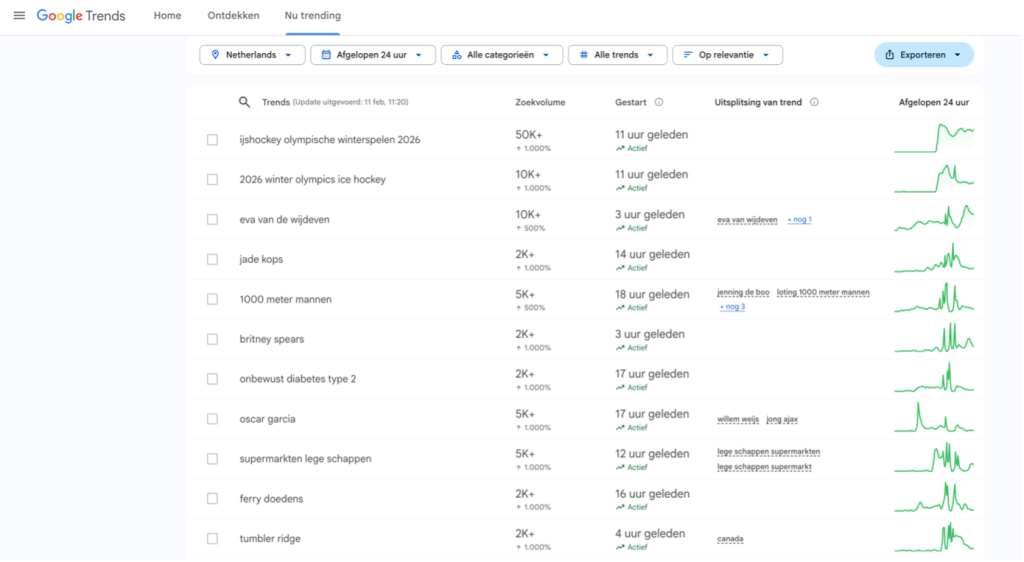The image size is (1024, 562).
Task: Open sparkline chart for britney spears
Action: [x=934, y=339]
